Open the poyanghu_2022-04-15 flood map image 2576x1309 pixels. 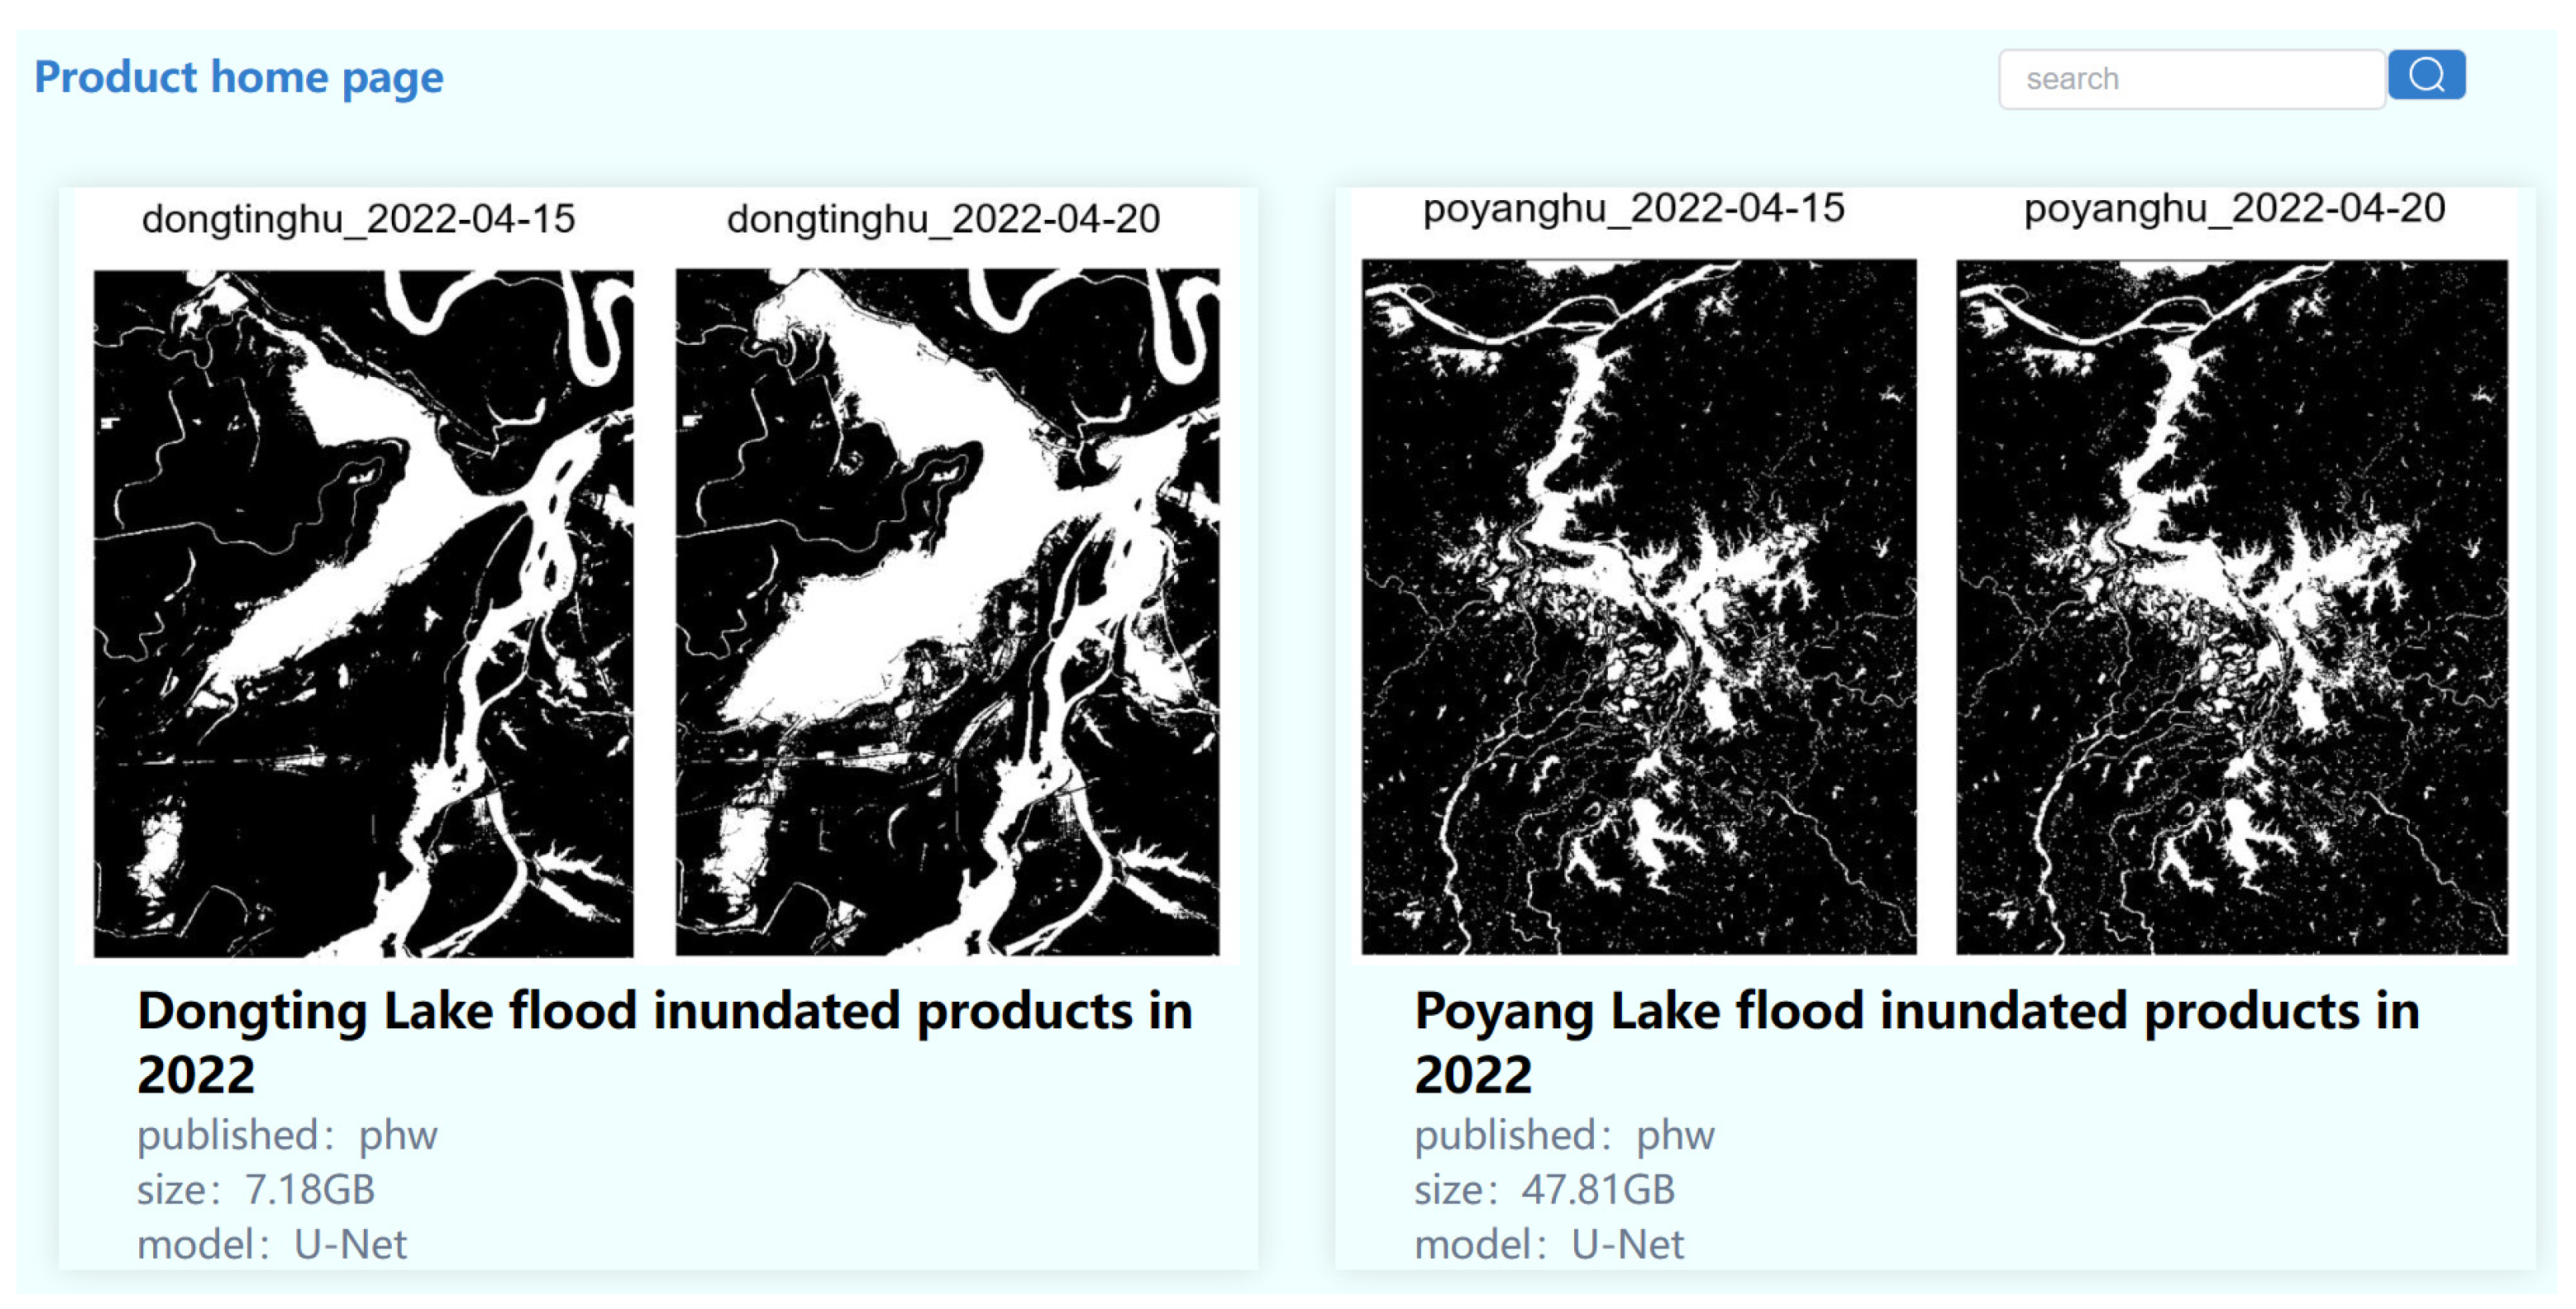coord(1638,606)
